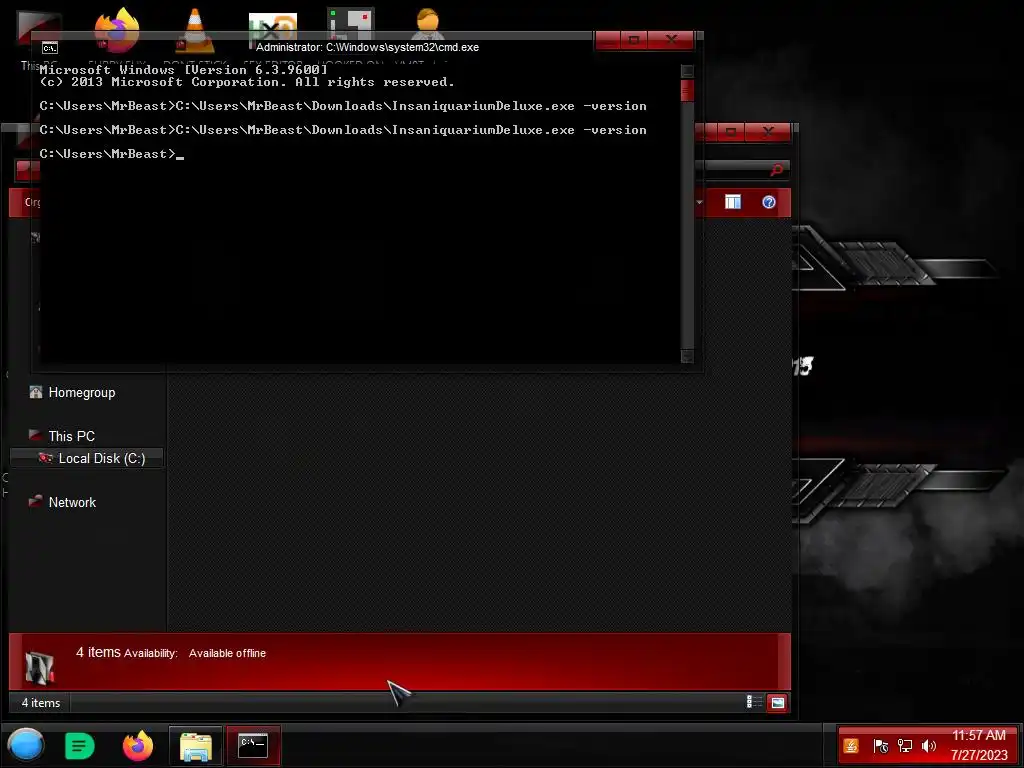Select Network in Explorer navigation pane

pos(72,502)
